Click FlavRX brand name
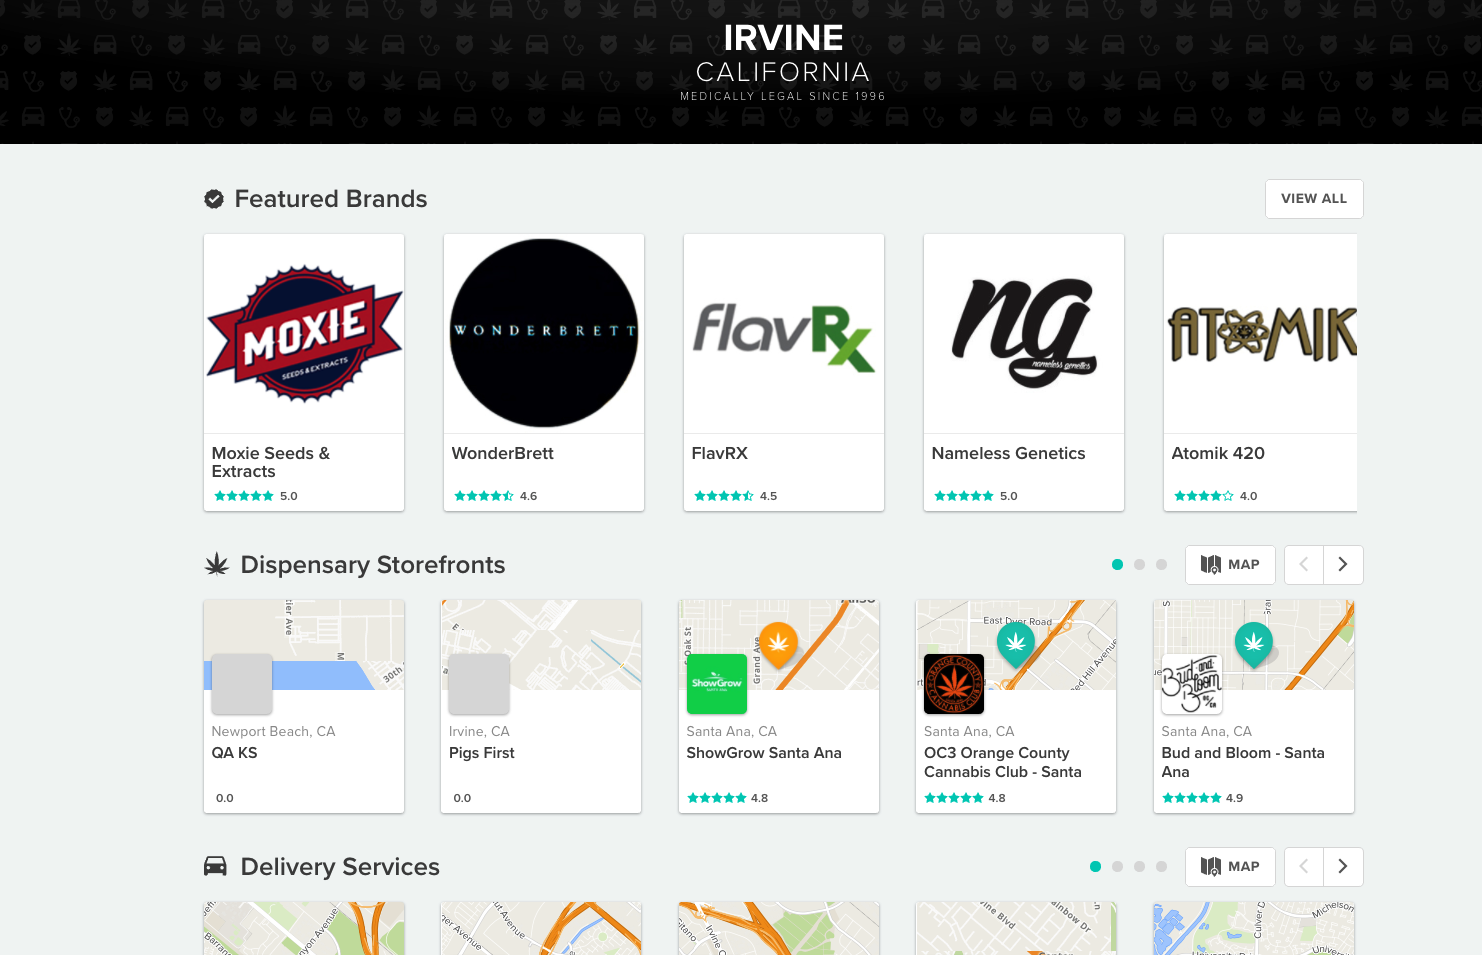 [x=720, y=453]
